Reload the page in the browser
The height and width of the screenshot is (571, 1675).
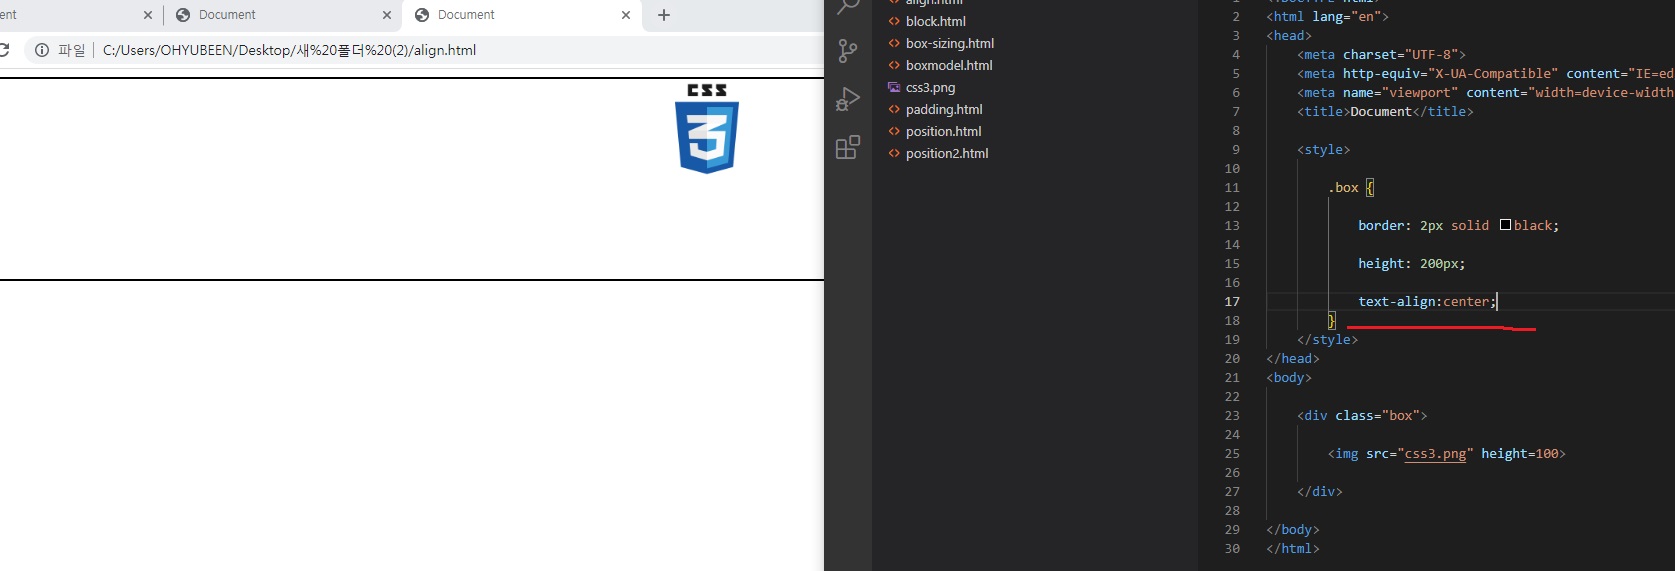[4, 50]
